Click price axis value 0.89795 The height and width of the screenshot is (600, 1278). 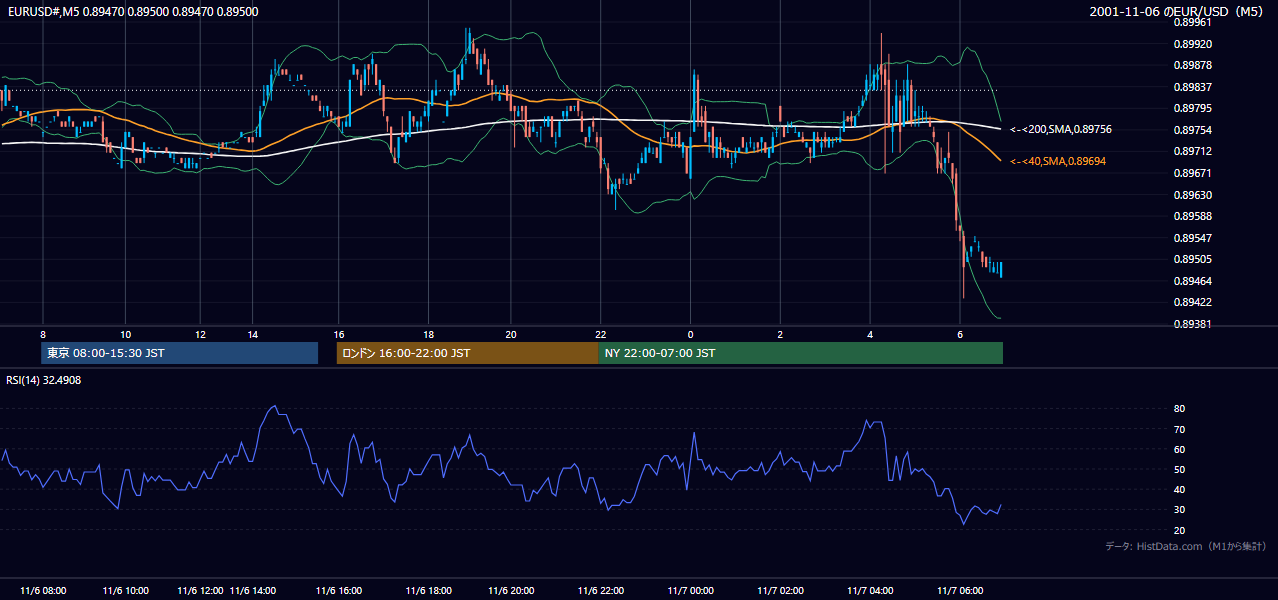pyautogui.click(x=1192, y=108)
